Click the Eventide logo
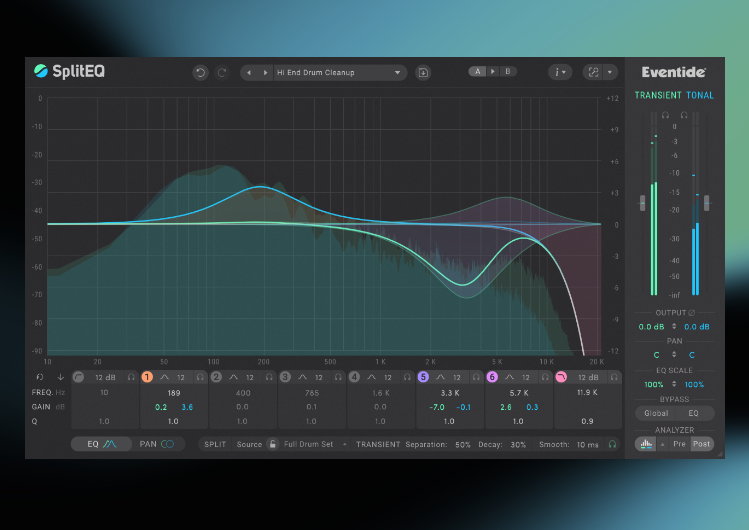749x530 pixels. [674, 72]
